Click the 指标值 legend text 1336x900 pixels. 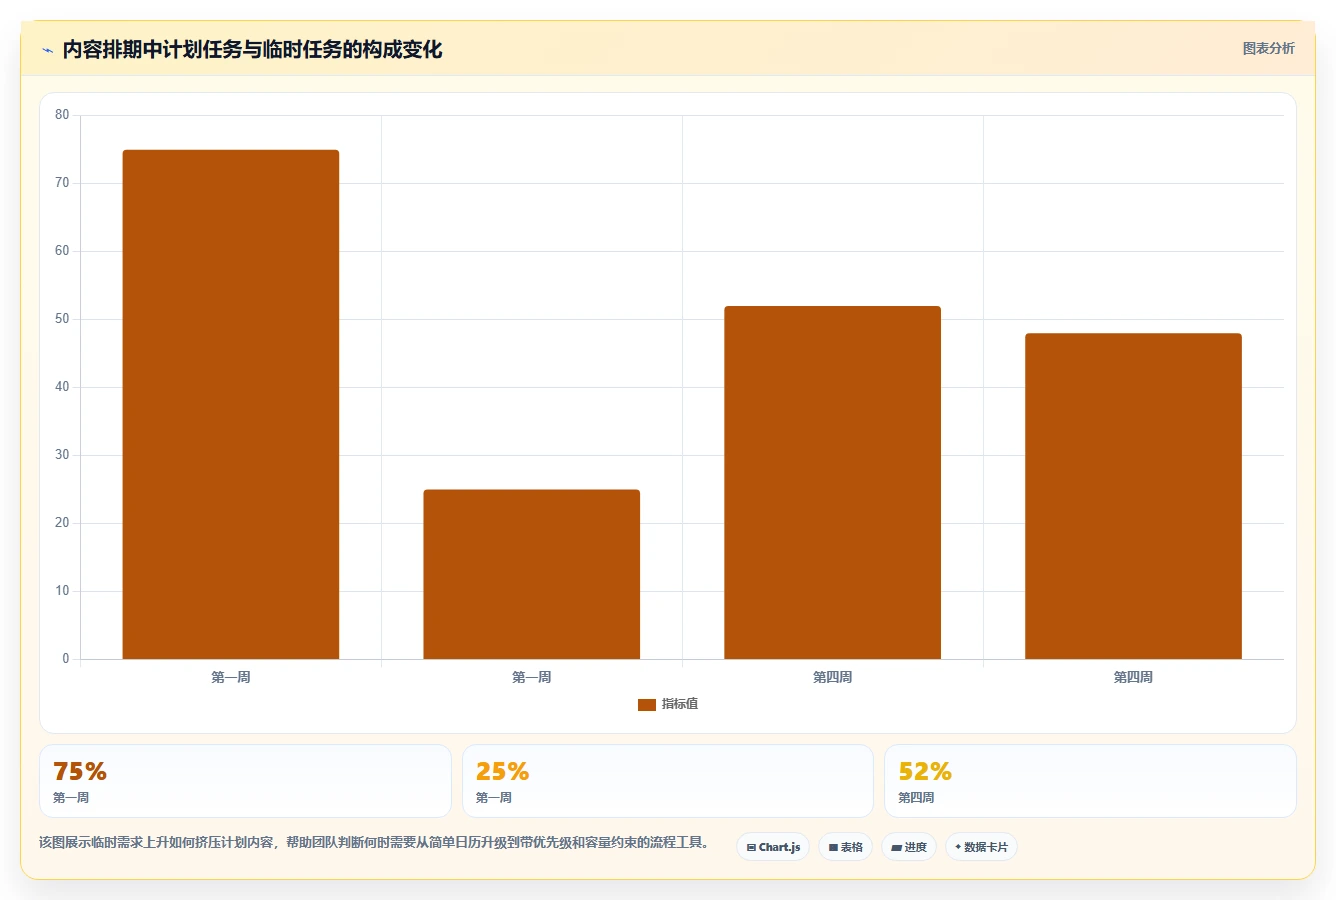click(680, 704)
